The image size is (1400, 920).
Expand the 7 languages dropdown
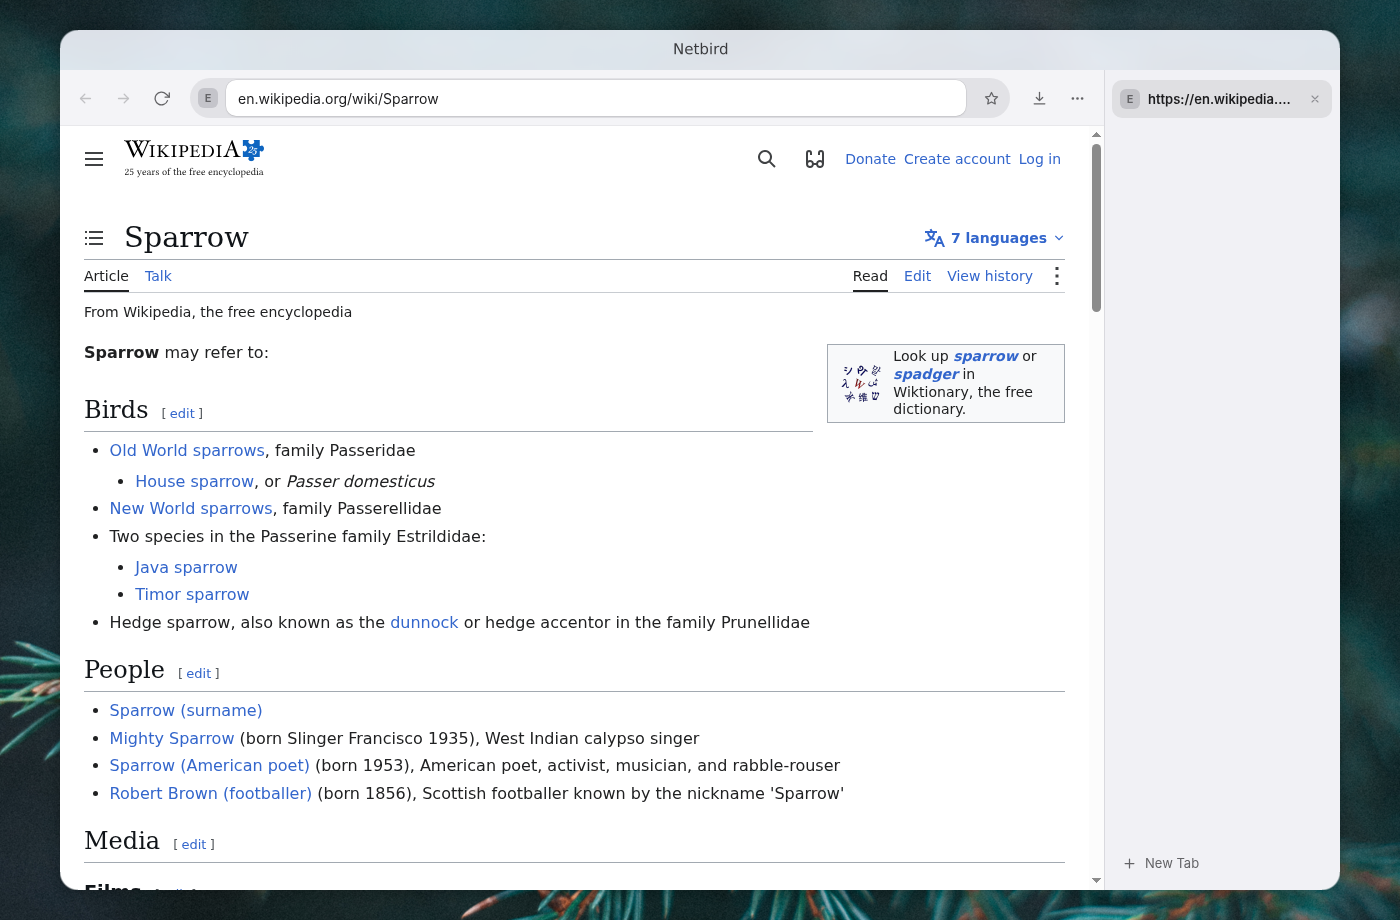tap(994, 238)
